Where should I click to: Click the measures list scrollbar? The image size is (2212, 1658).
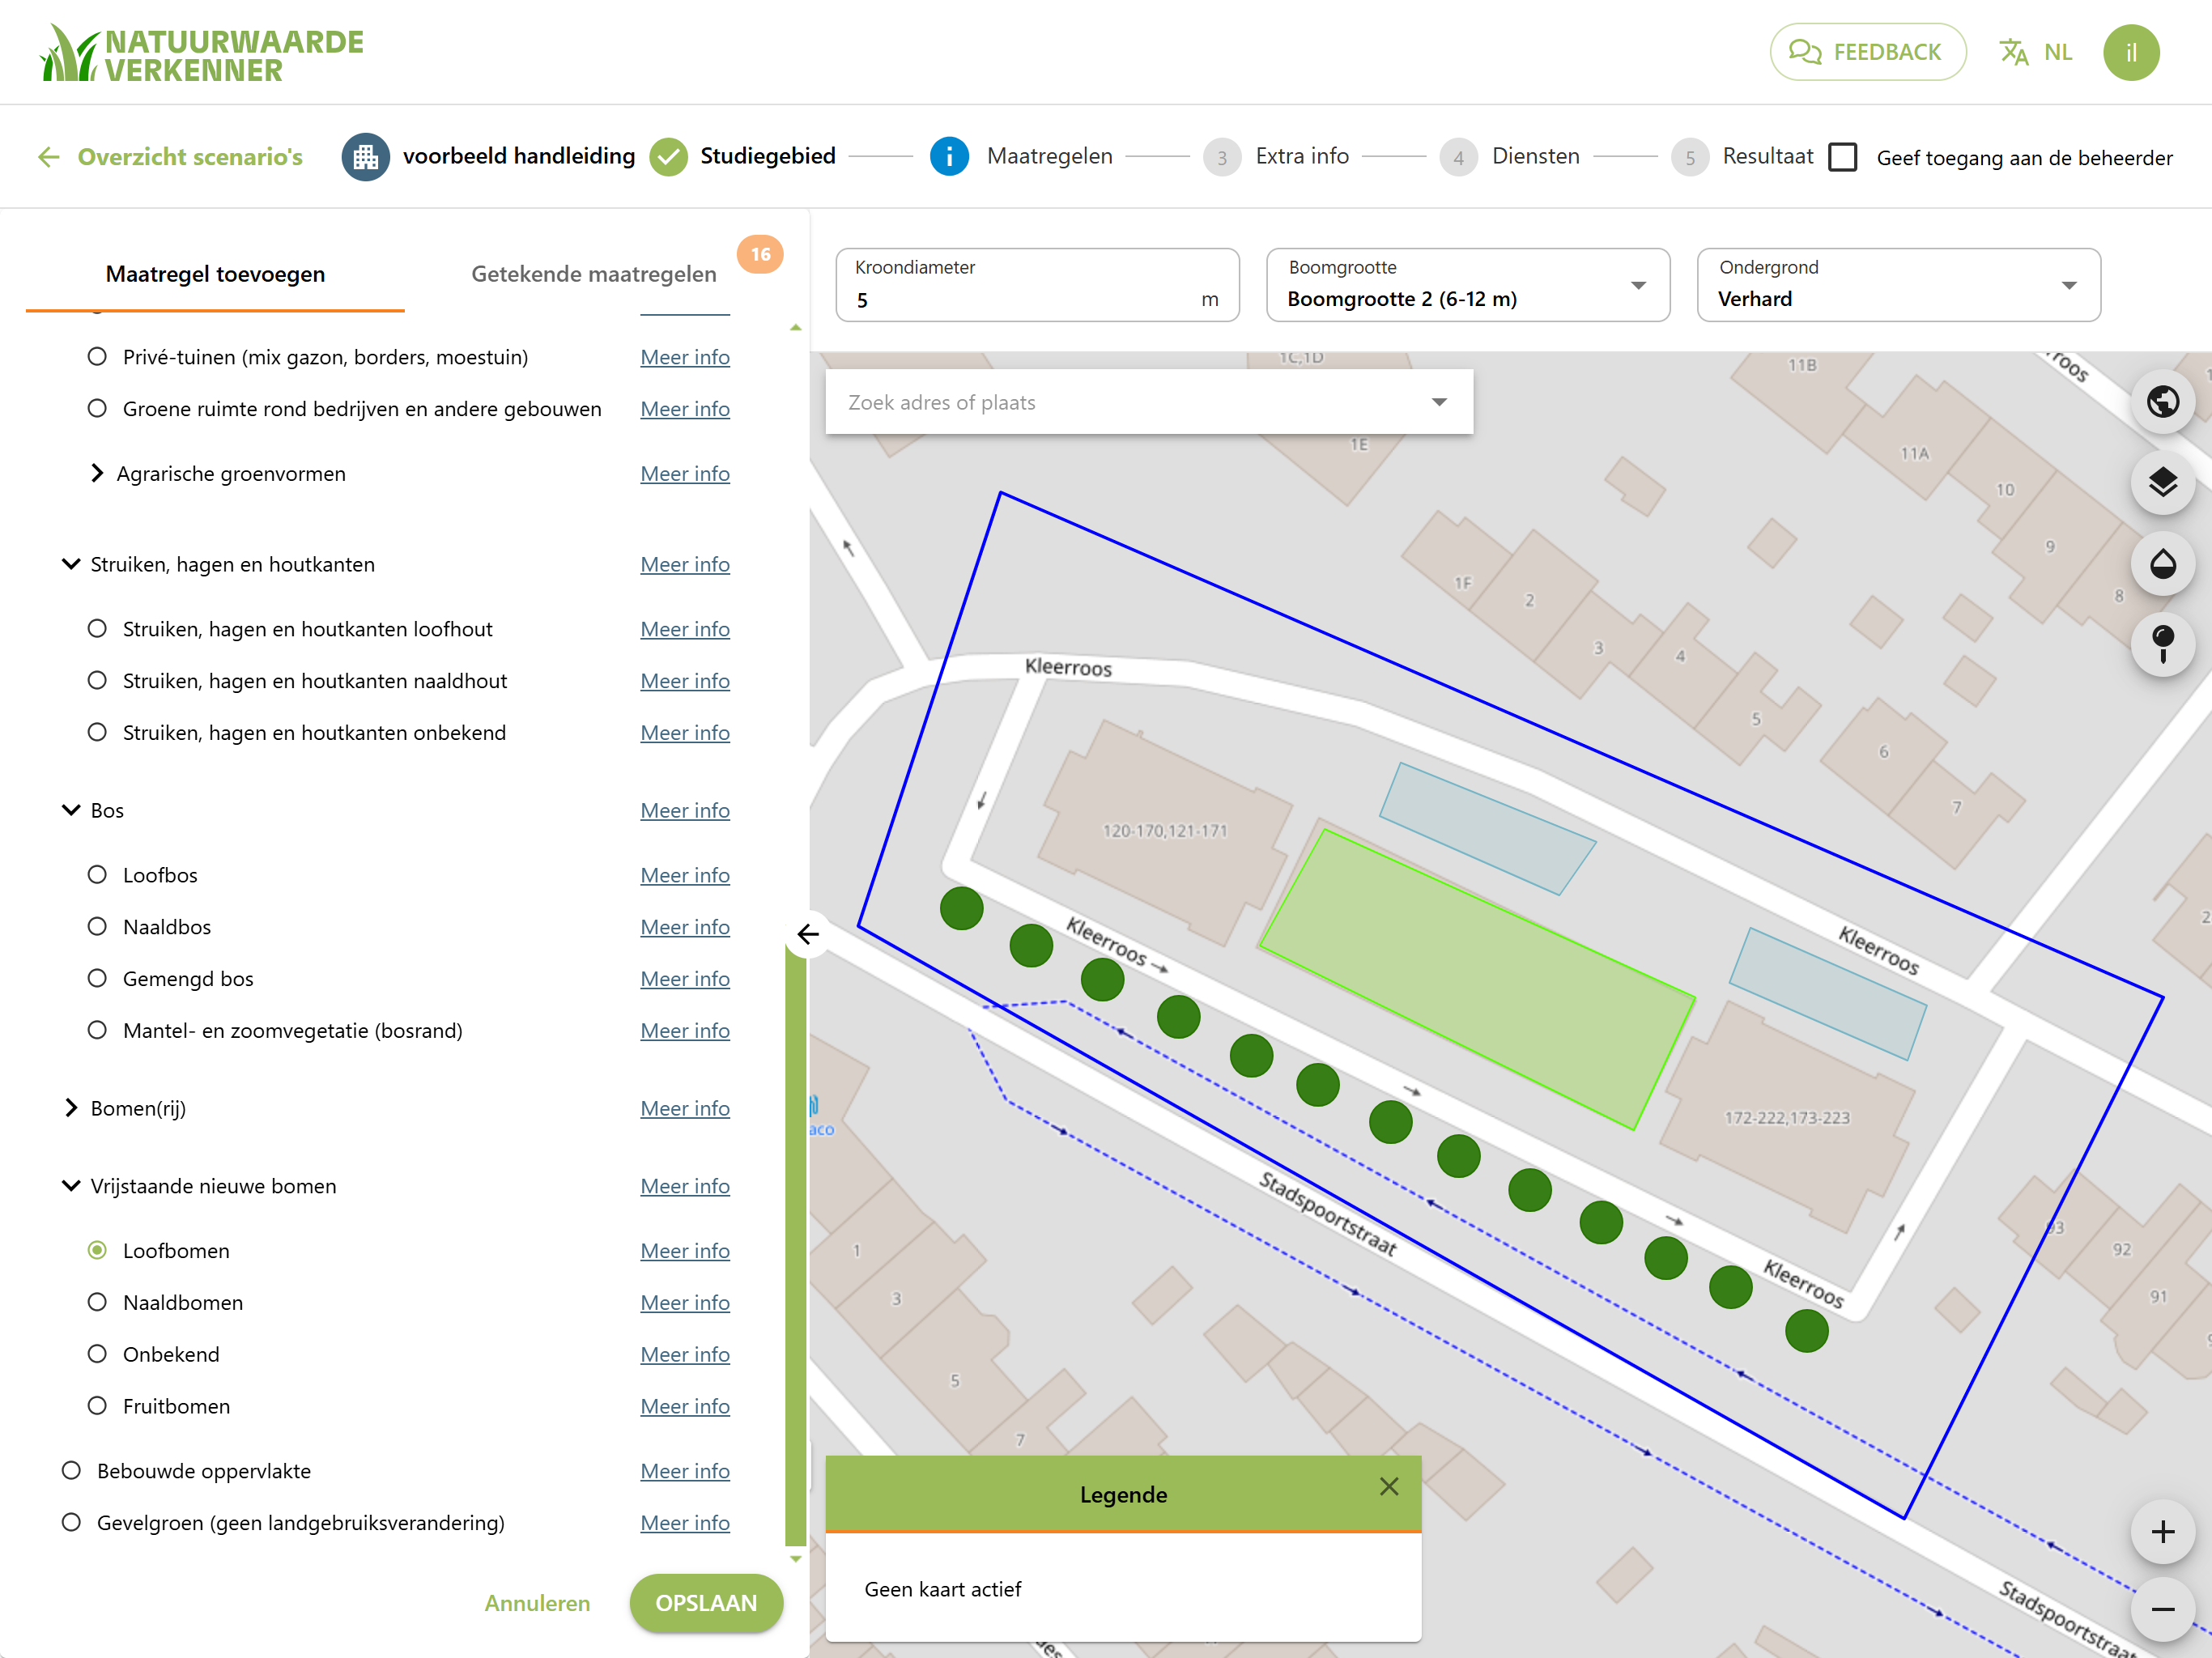[x=796, y=1245]
